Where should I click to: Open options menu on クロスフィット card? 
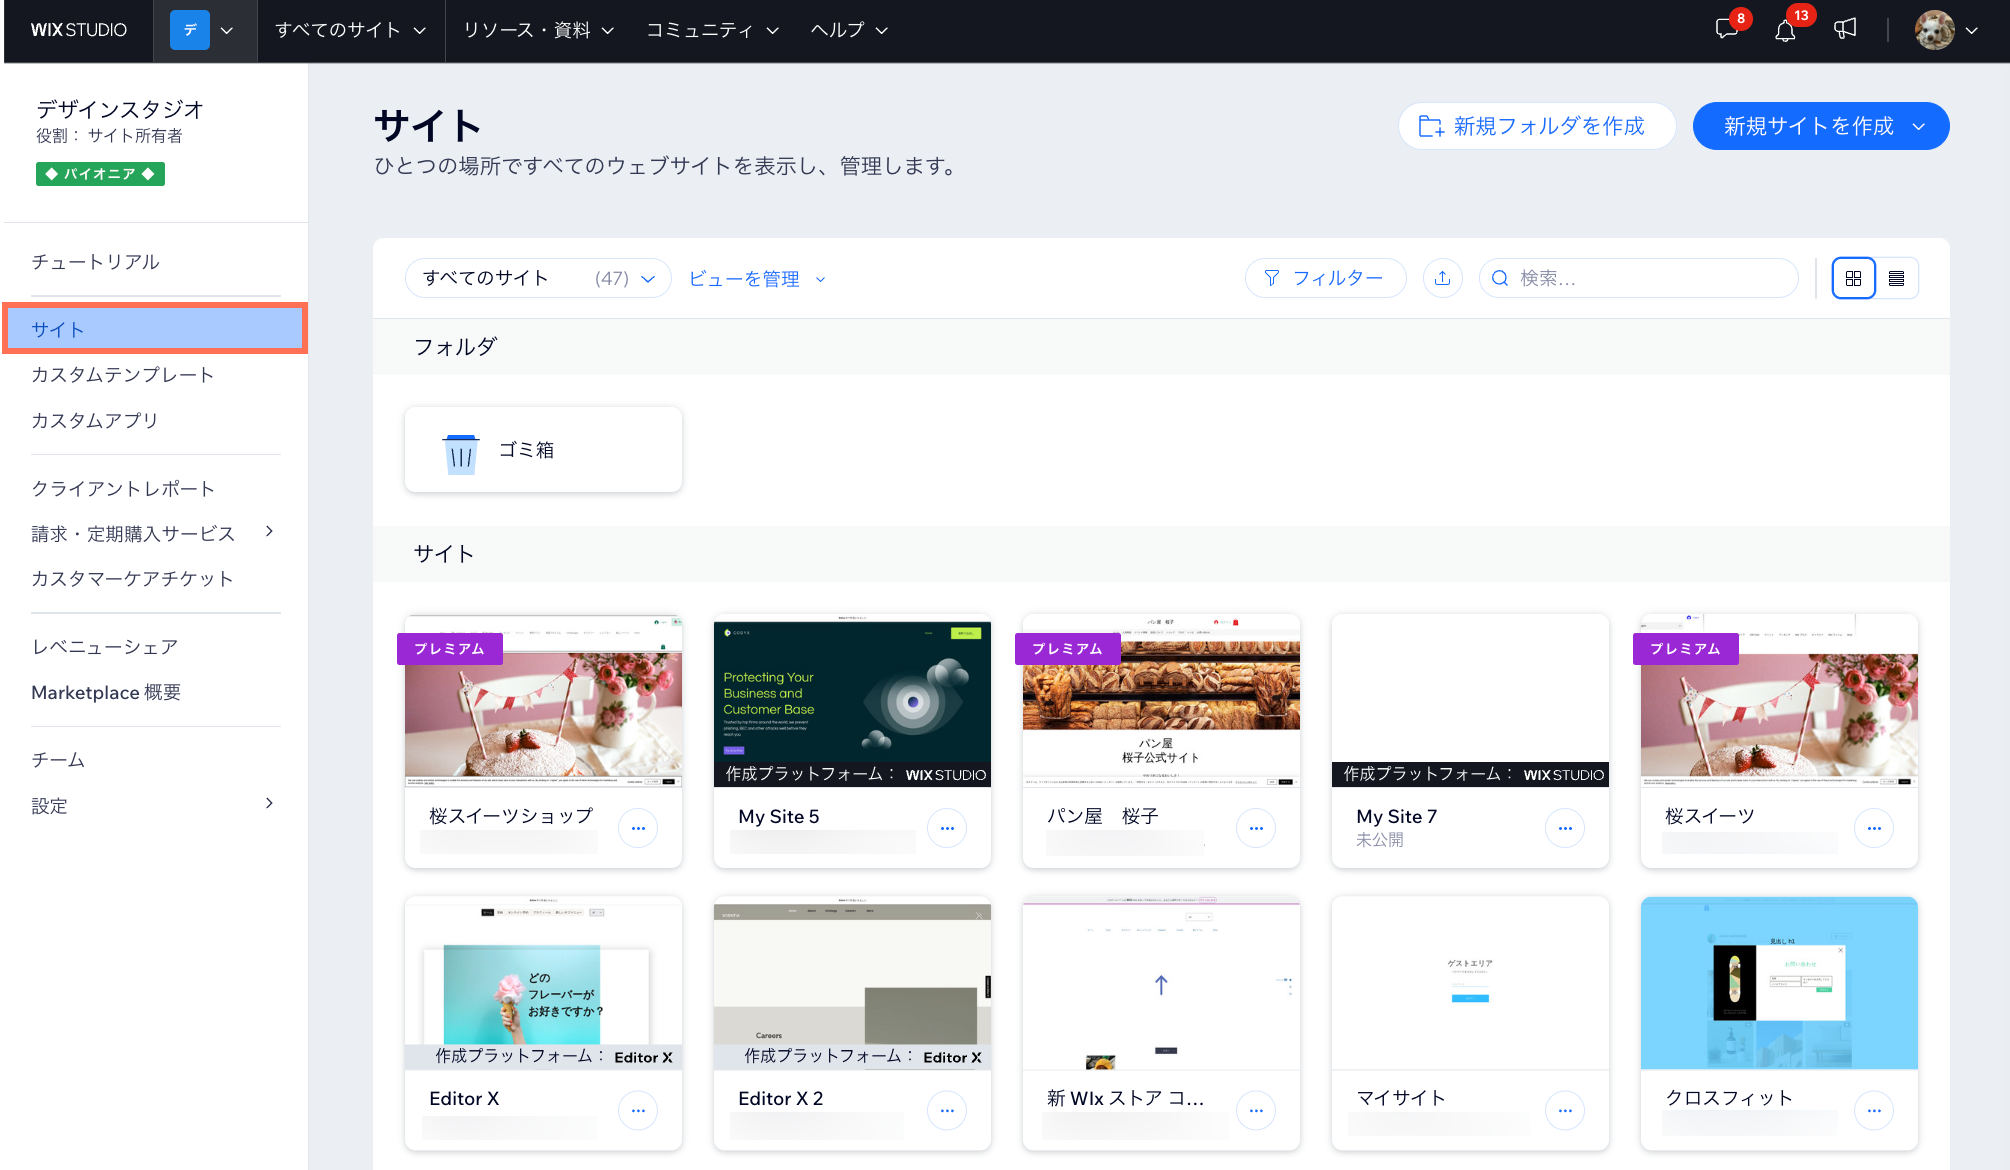[x=1874, y=1110]
